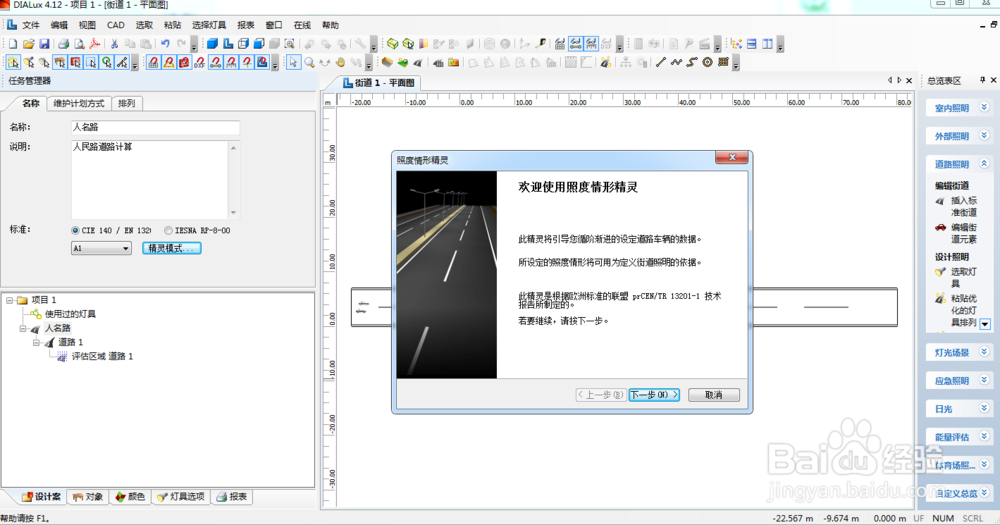
Task: Click the insert street element icon
Action: (418, 62)
